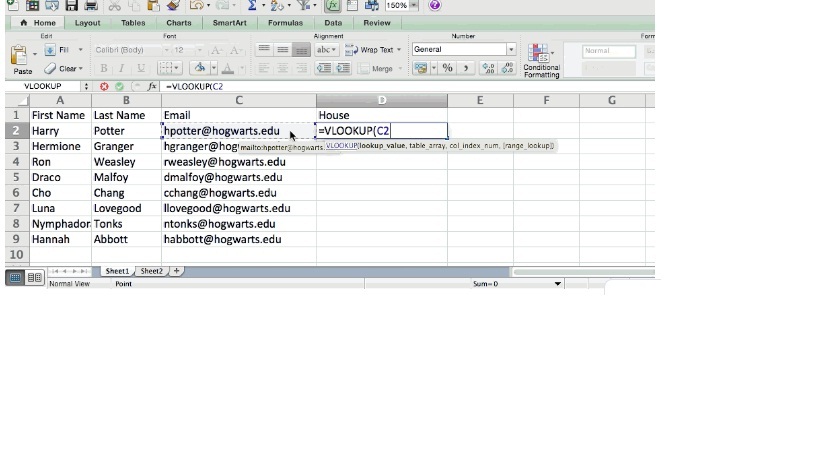The width and height of the screenshot is (819, 460).
Task: Toggle Bold formatting button
Action: click(103, 68)
